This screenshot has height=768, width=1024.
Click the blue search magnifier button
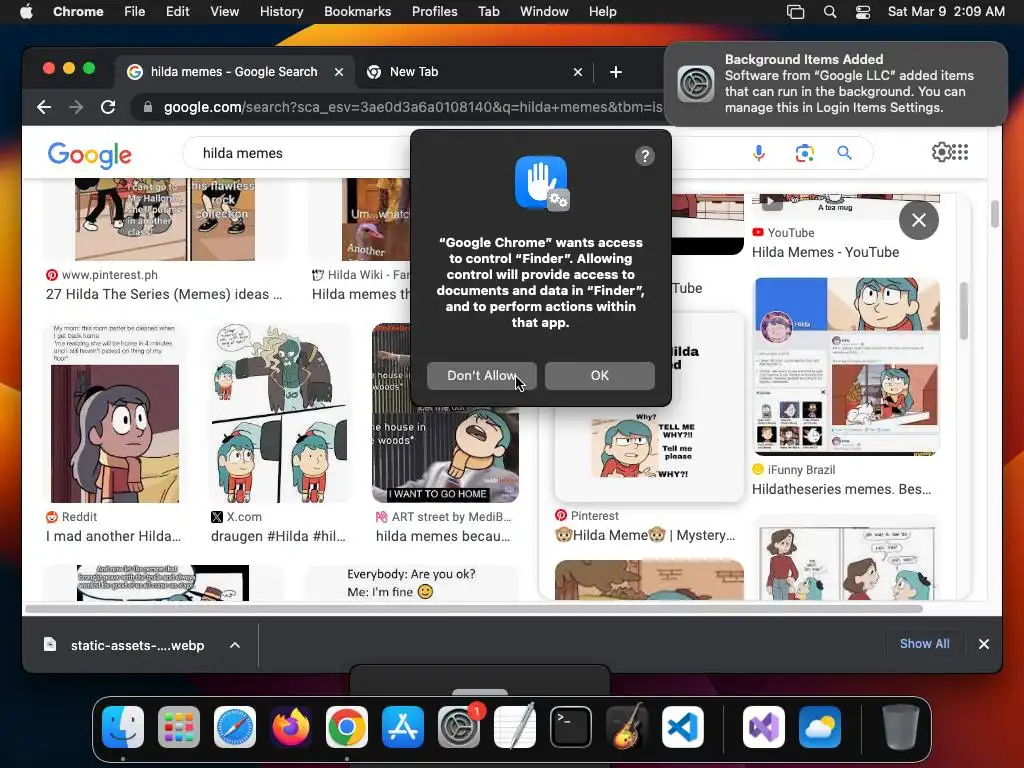click(x=844, y=153)
